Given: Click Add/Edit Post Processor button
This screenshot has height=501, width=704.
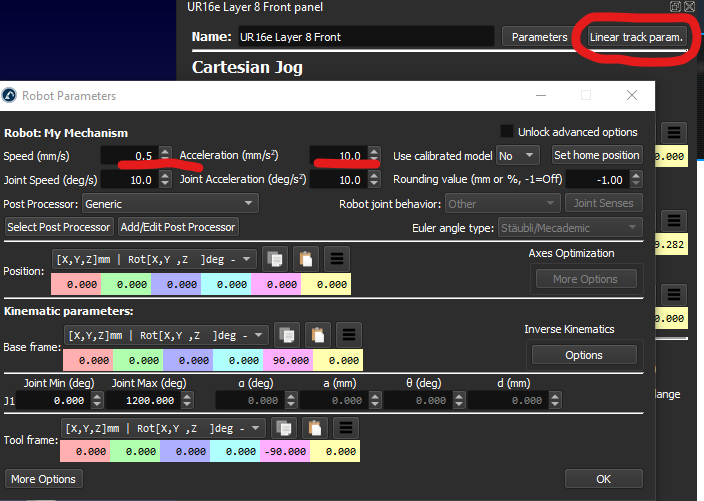Looking at the screenshot, I should coord(178,227).
